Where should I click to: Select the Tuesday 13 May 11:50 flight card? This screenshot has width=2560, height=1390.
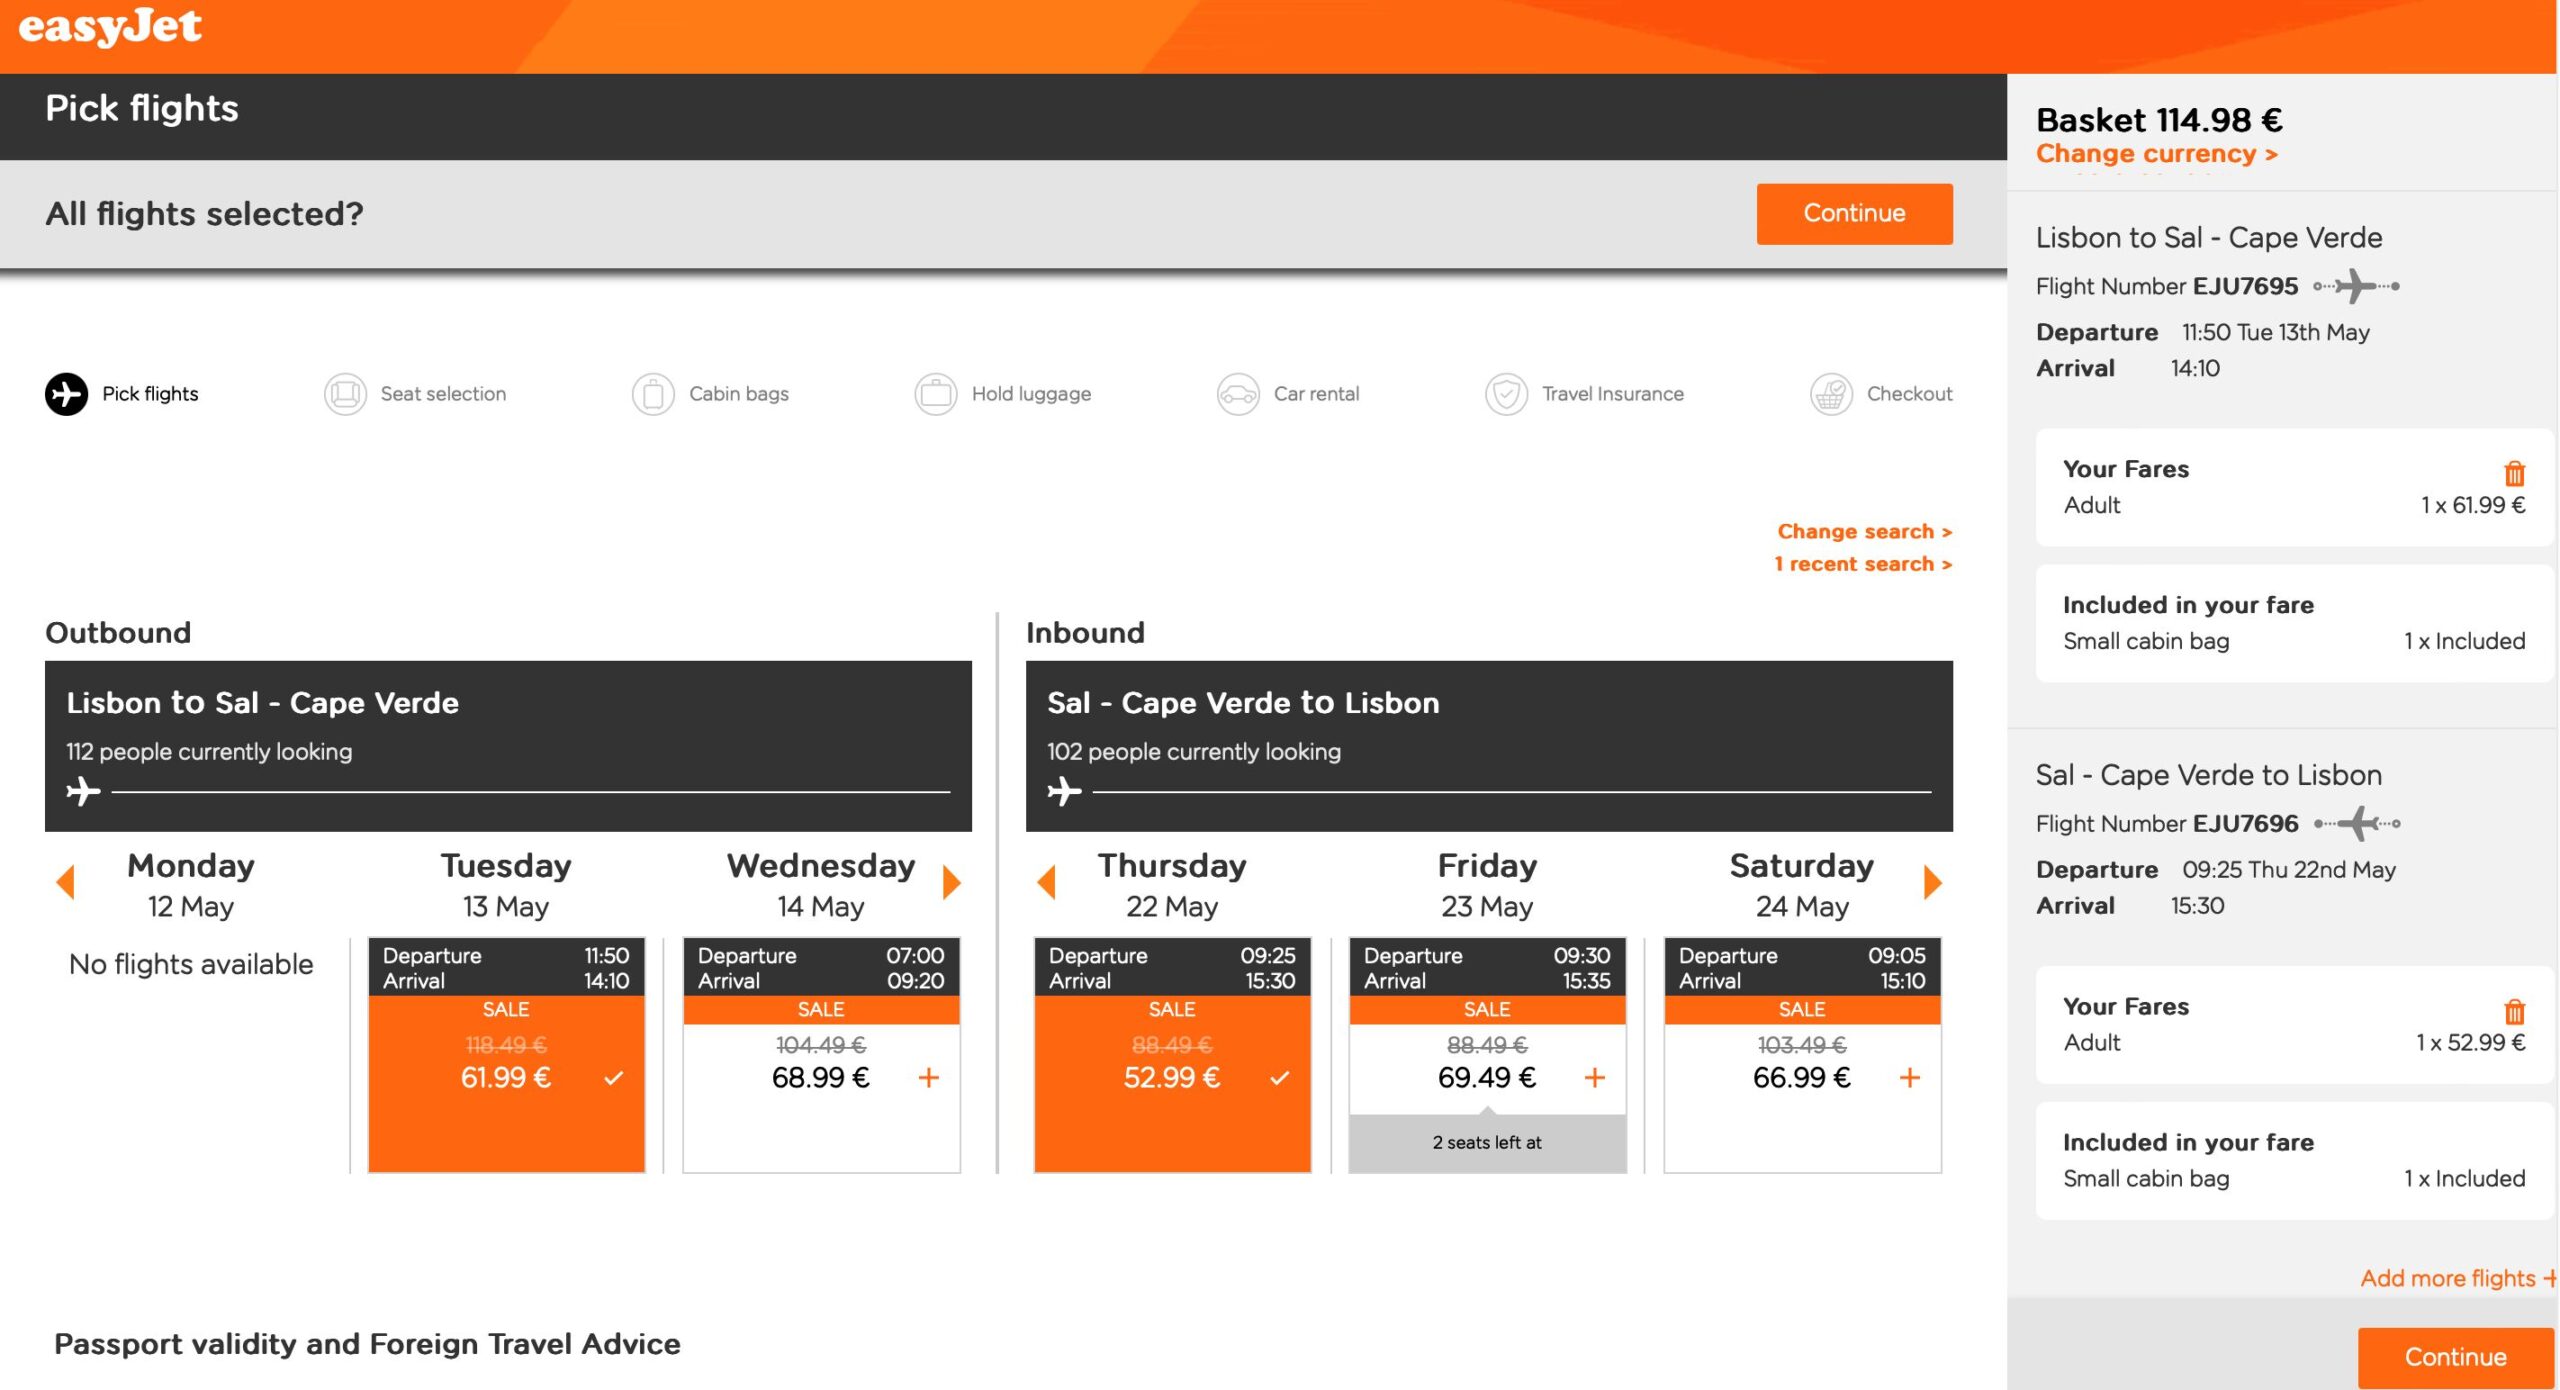(506, 1055)
